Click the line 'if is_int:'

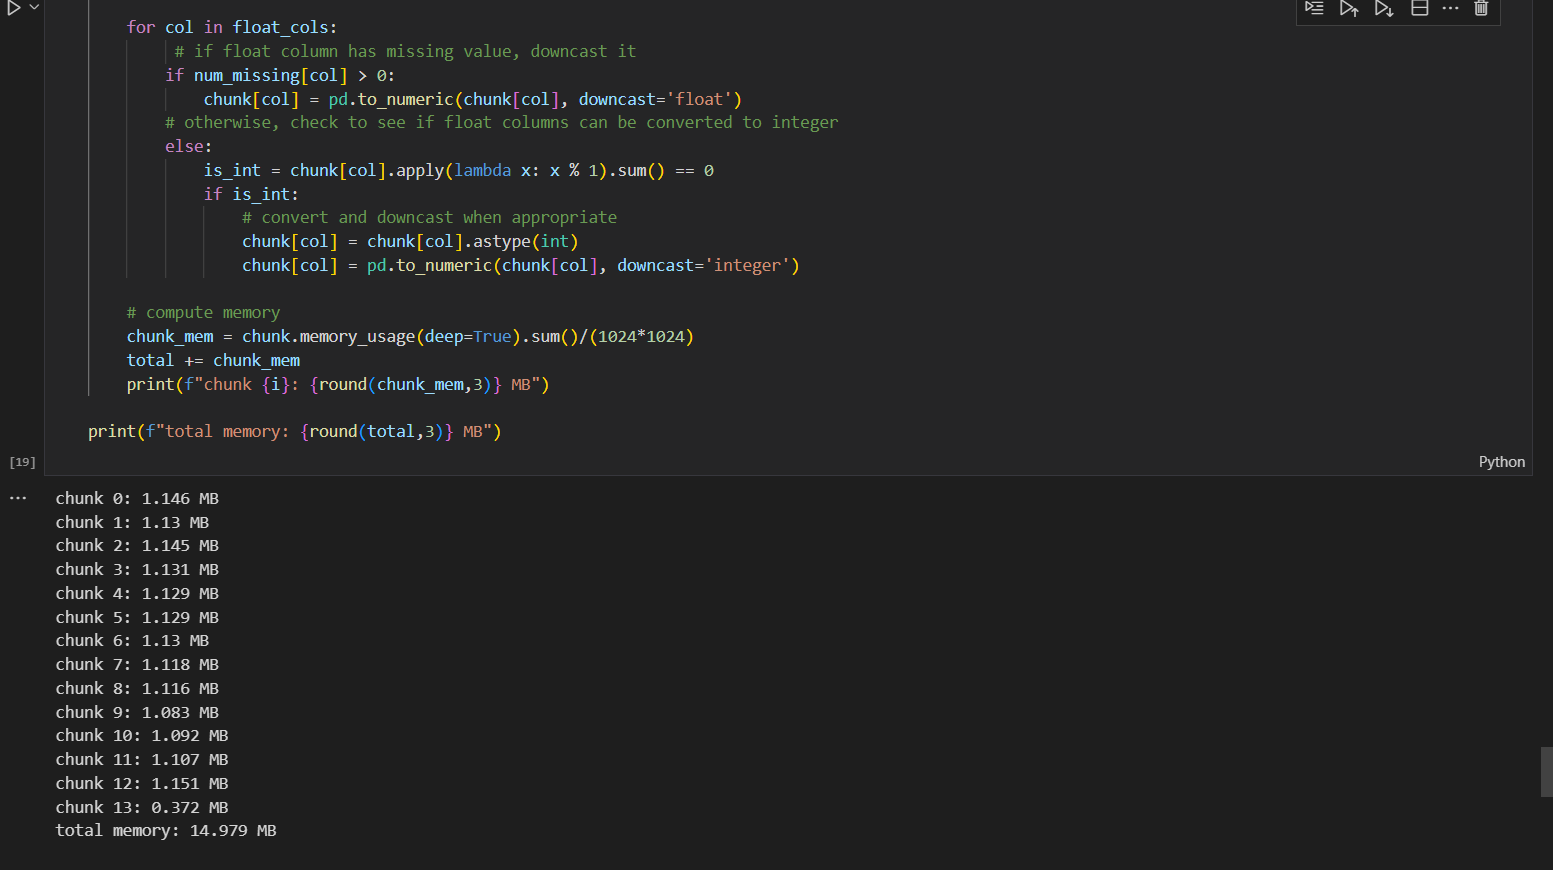coord(251,194)
